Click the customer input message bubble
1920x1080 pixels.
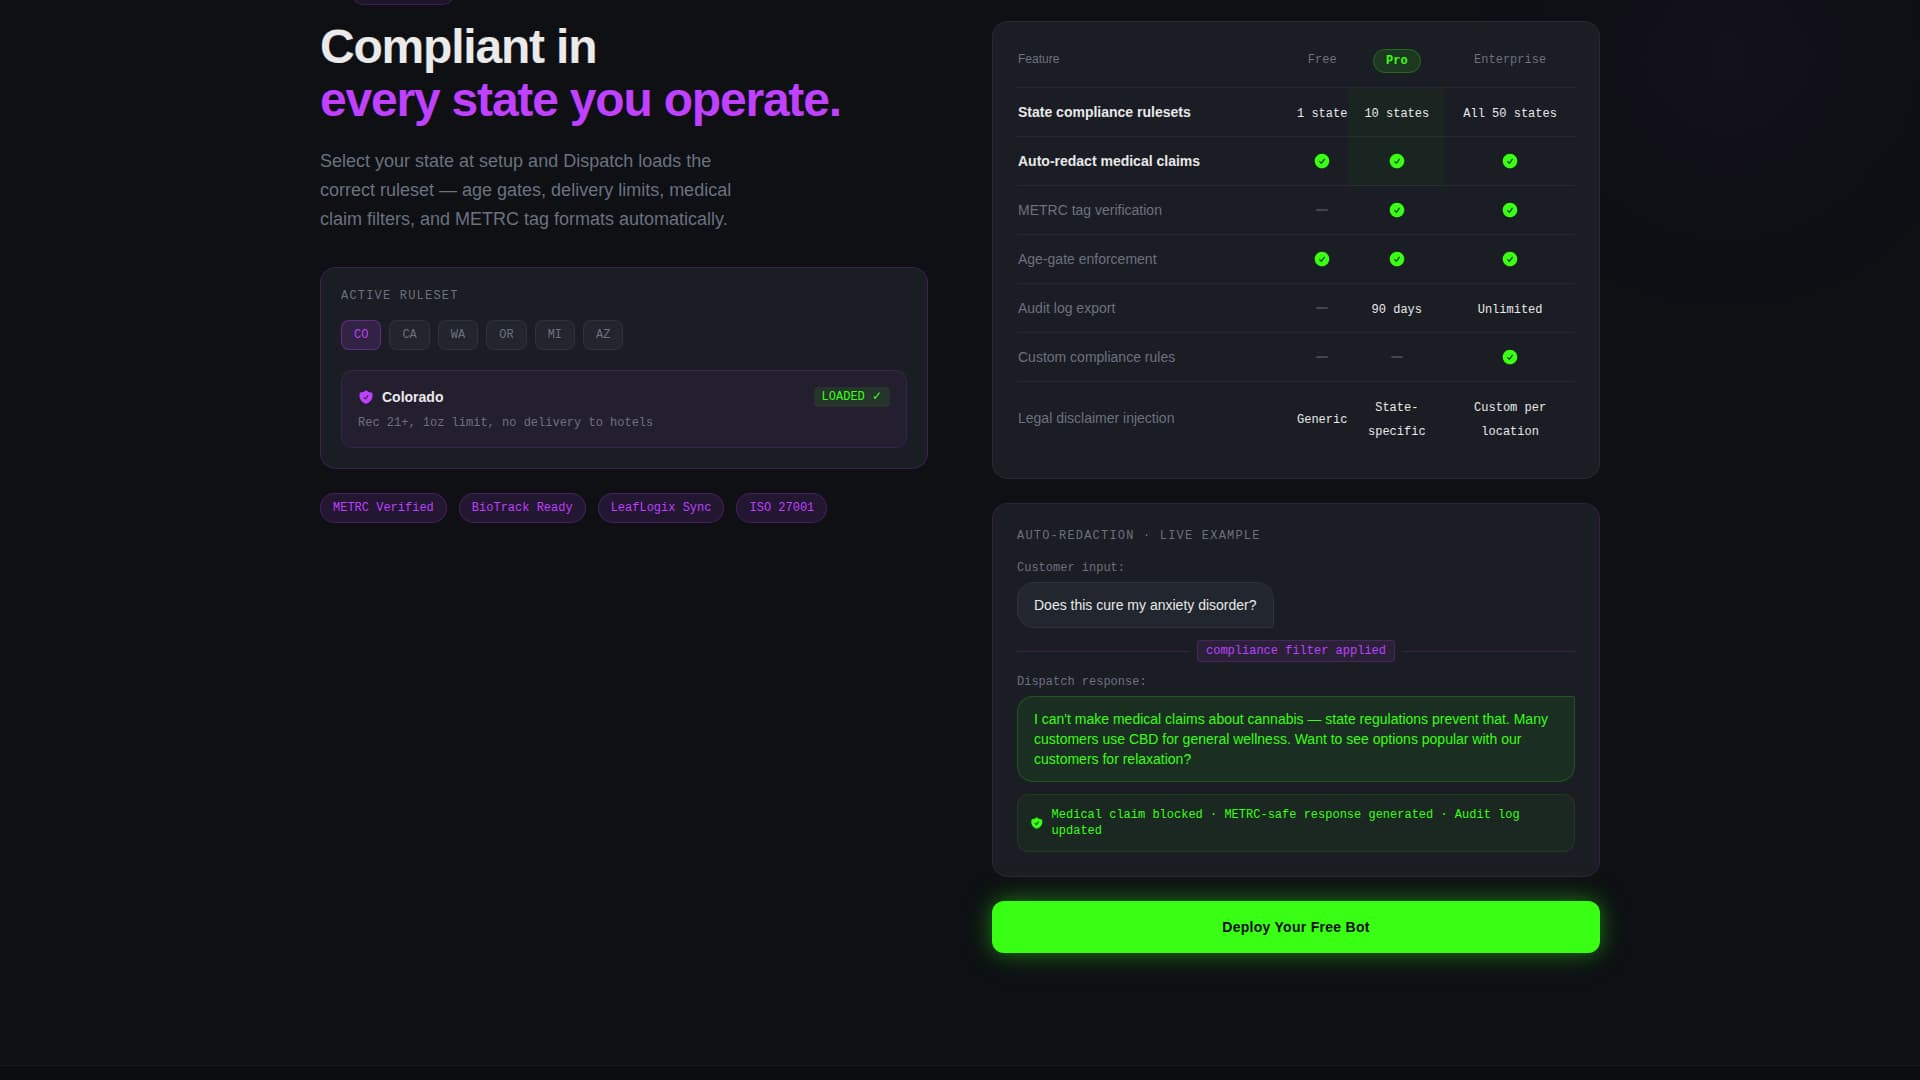click(x=1144, y=605)
